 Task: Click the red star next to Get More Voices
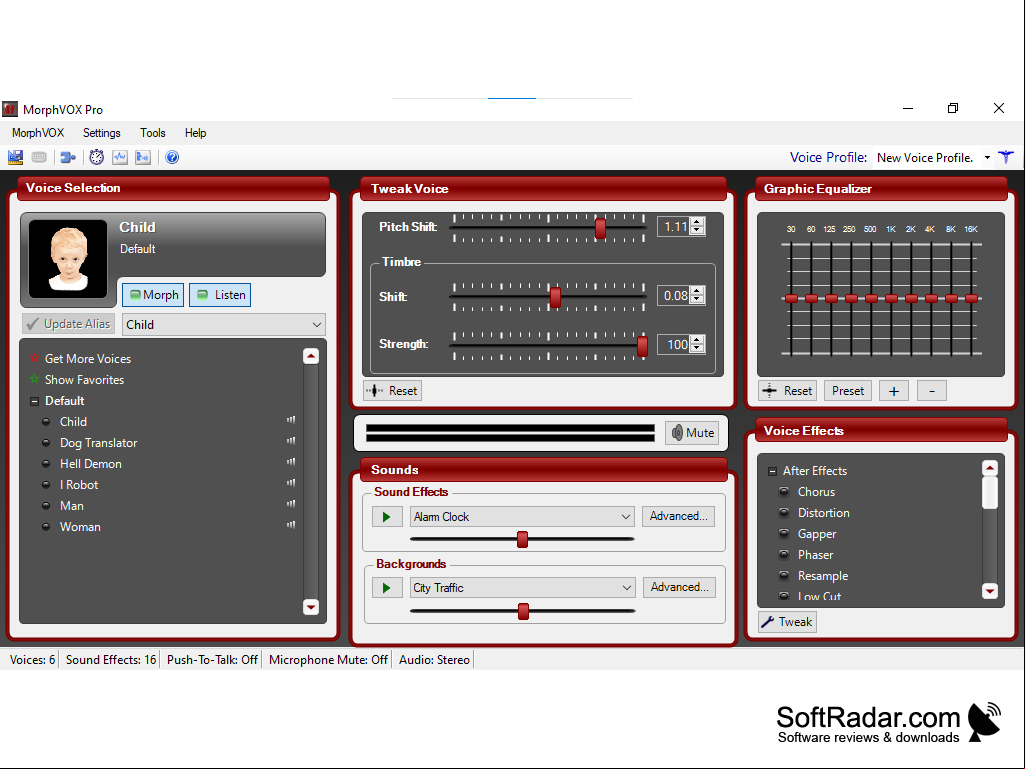34,358
